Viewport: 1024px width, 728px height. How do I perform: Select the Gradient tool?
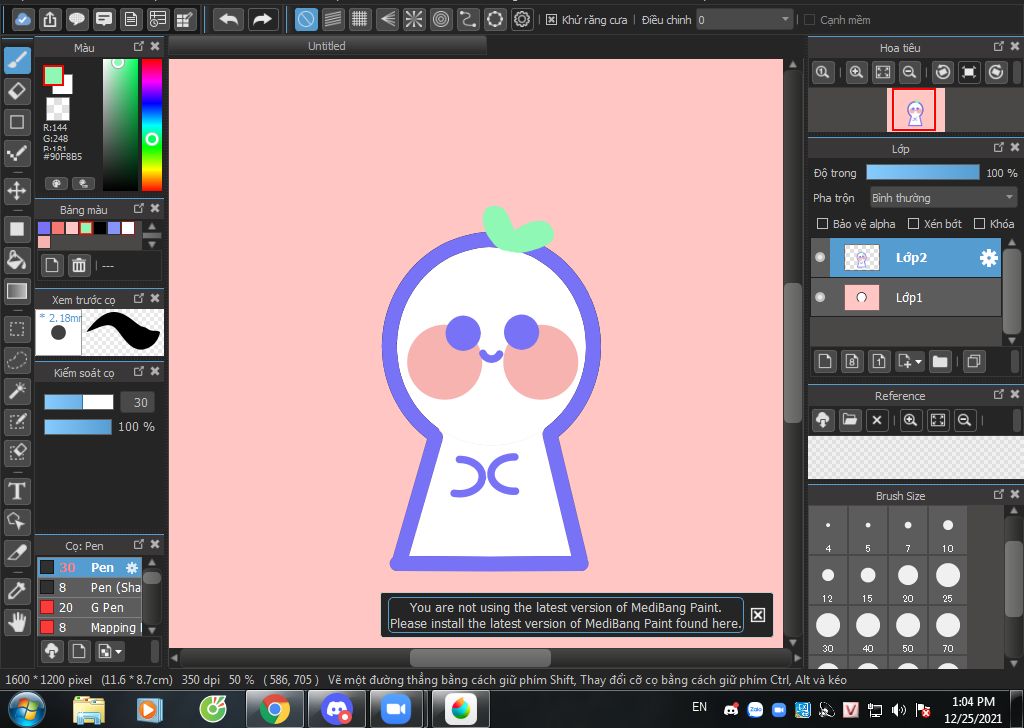click(x=17, y=291)
